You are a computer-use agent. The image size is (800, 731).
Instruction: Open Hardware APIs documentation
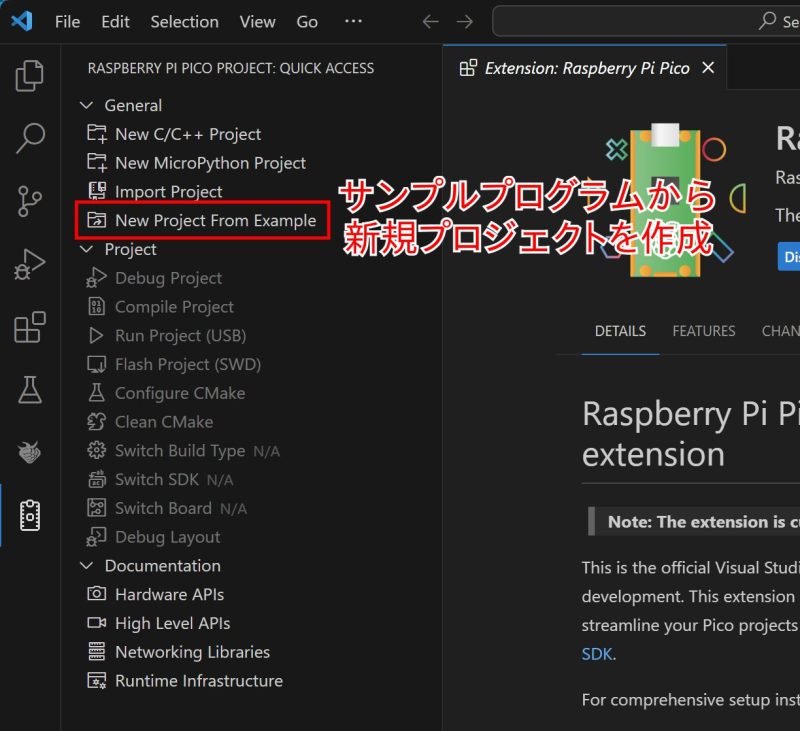(169, 594)
